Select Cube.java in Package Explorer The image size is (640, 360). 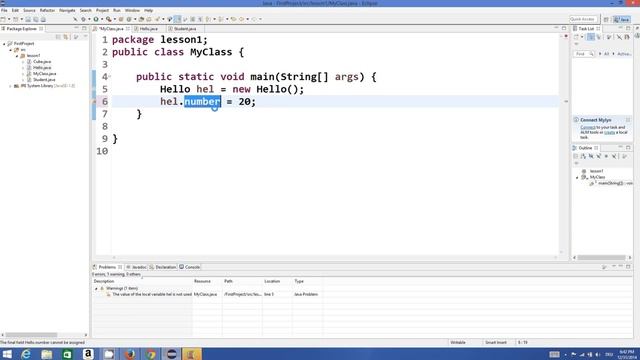[x=42, y=62]
